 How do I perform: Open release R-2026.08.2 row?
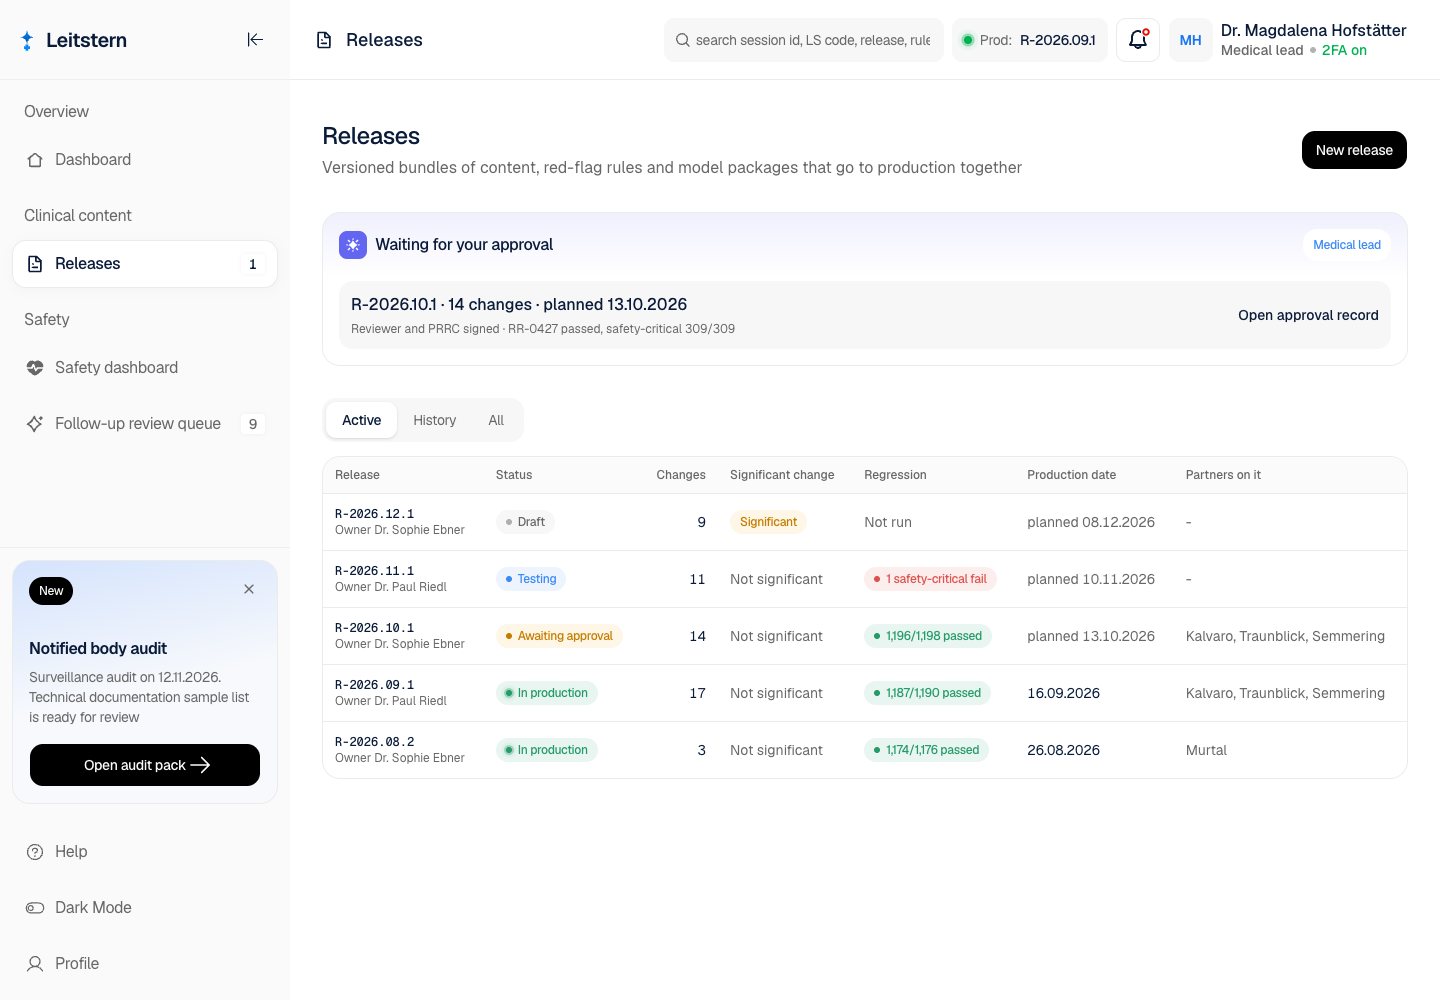(x=865, y=750)
